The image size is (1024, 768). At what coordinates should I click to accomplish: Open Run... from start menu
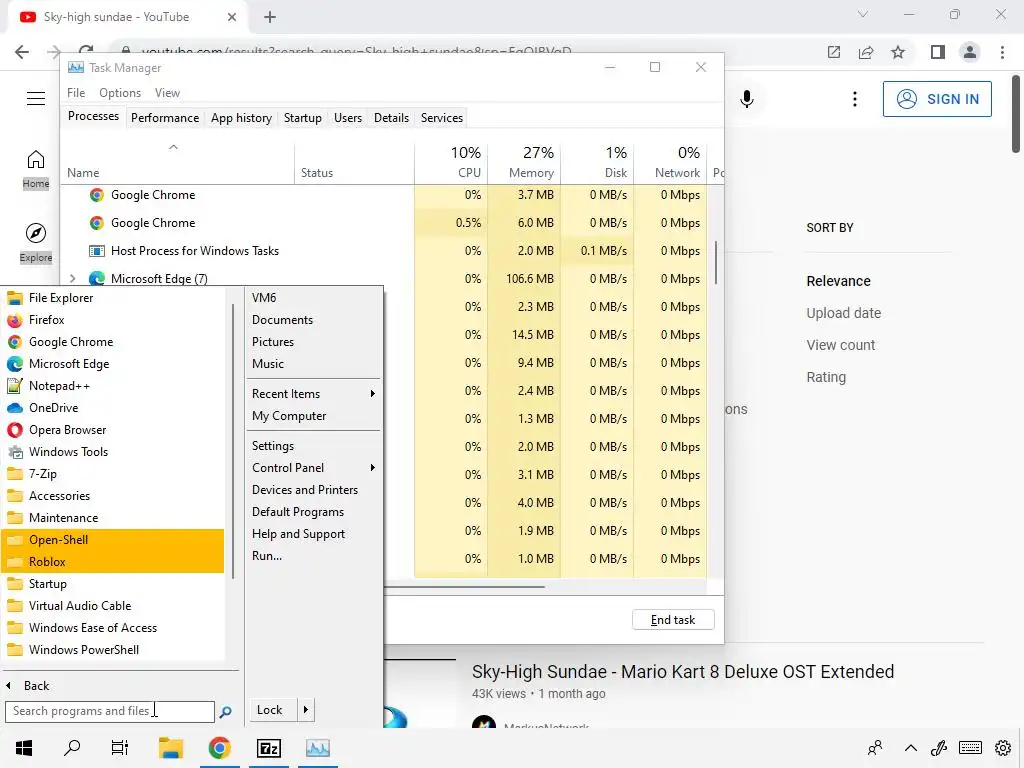coord(267,556)
